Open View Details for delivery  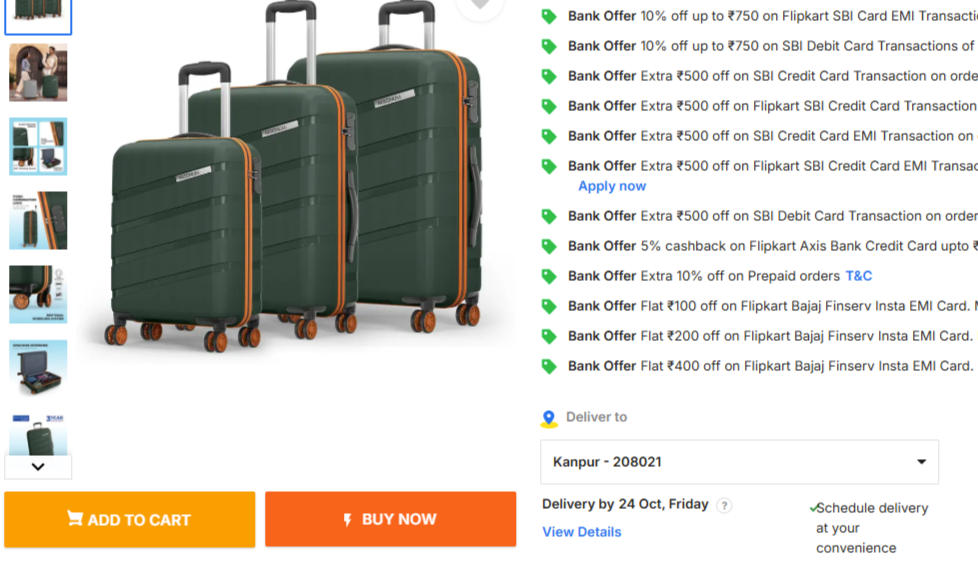(x=582, y=532)
